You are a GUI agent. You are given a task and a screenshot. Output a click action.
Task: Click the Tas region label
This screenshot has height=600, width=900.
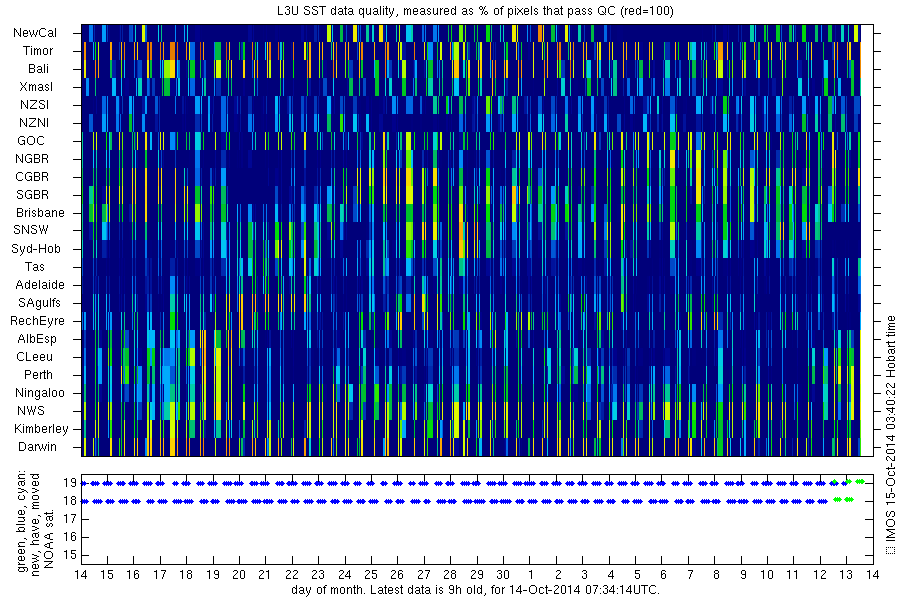[34, 267]
